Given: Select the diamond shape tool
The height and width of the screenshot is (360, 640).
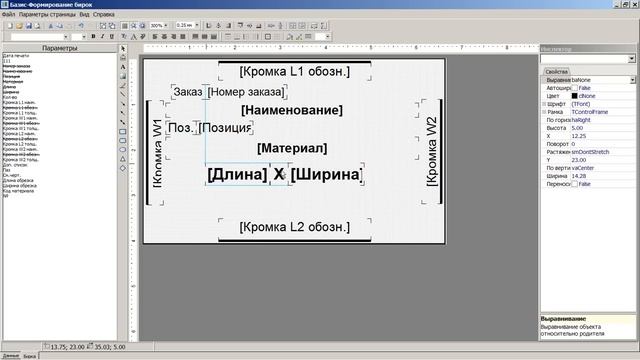Looking at the screenshot, I should [x=123, y=168].
